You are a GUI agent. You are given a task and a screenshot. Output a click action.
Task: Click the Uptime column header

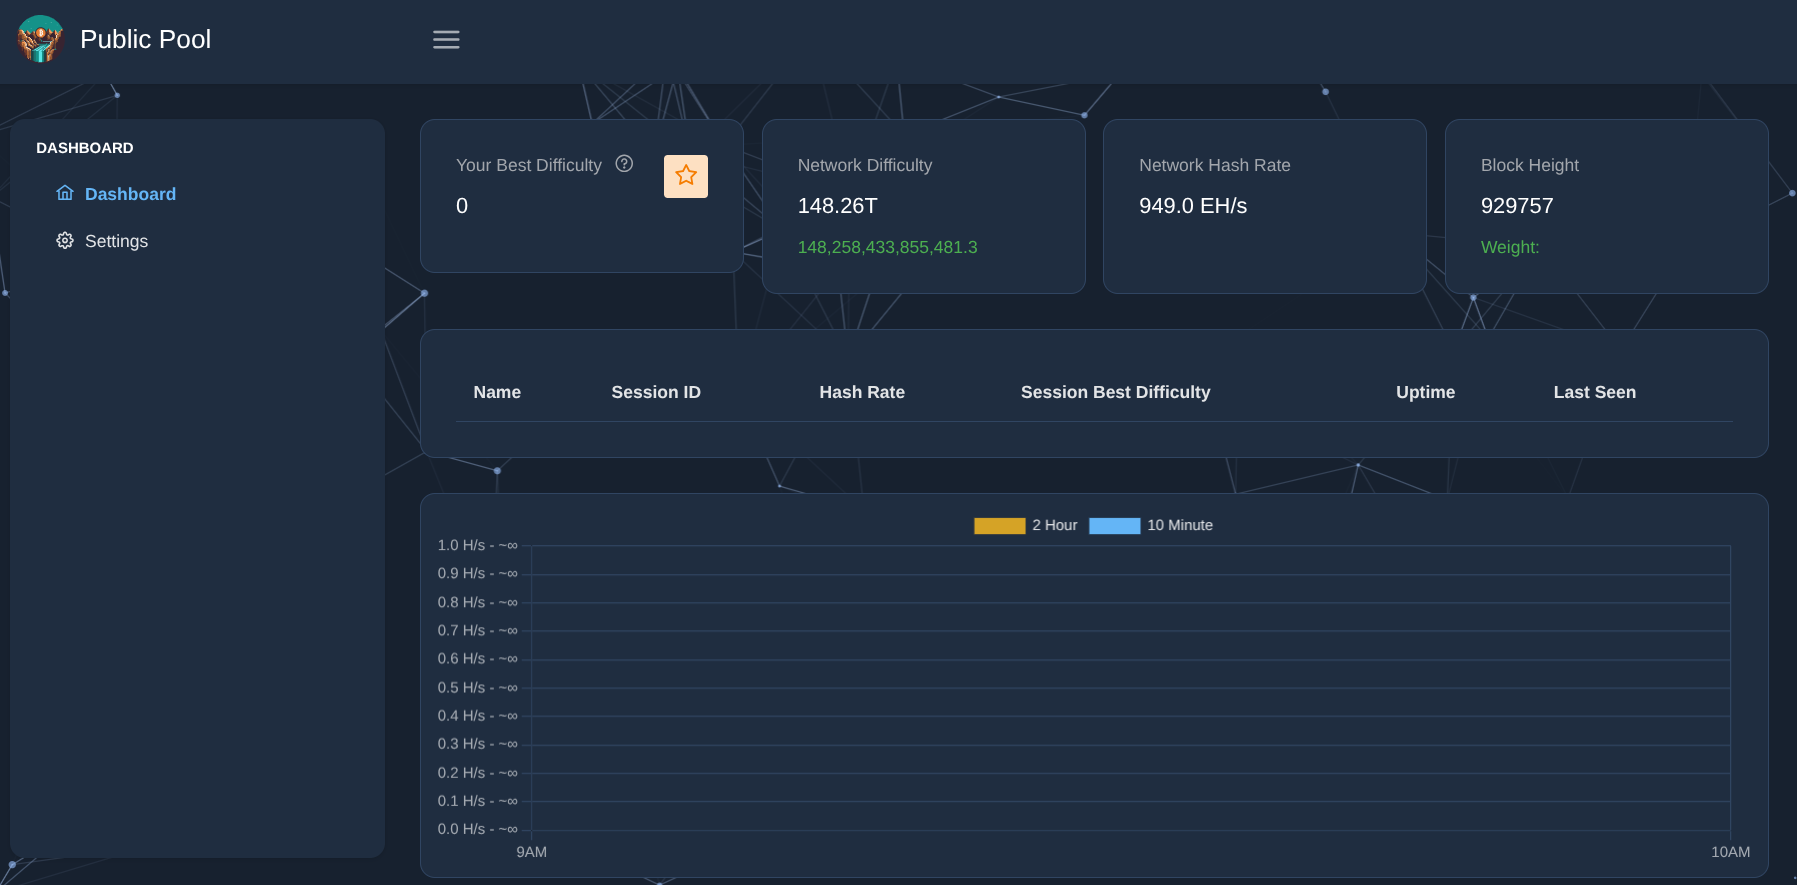pos(1425,392)
